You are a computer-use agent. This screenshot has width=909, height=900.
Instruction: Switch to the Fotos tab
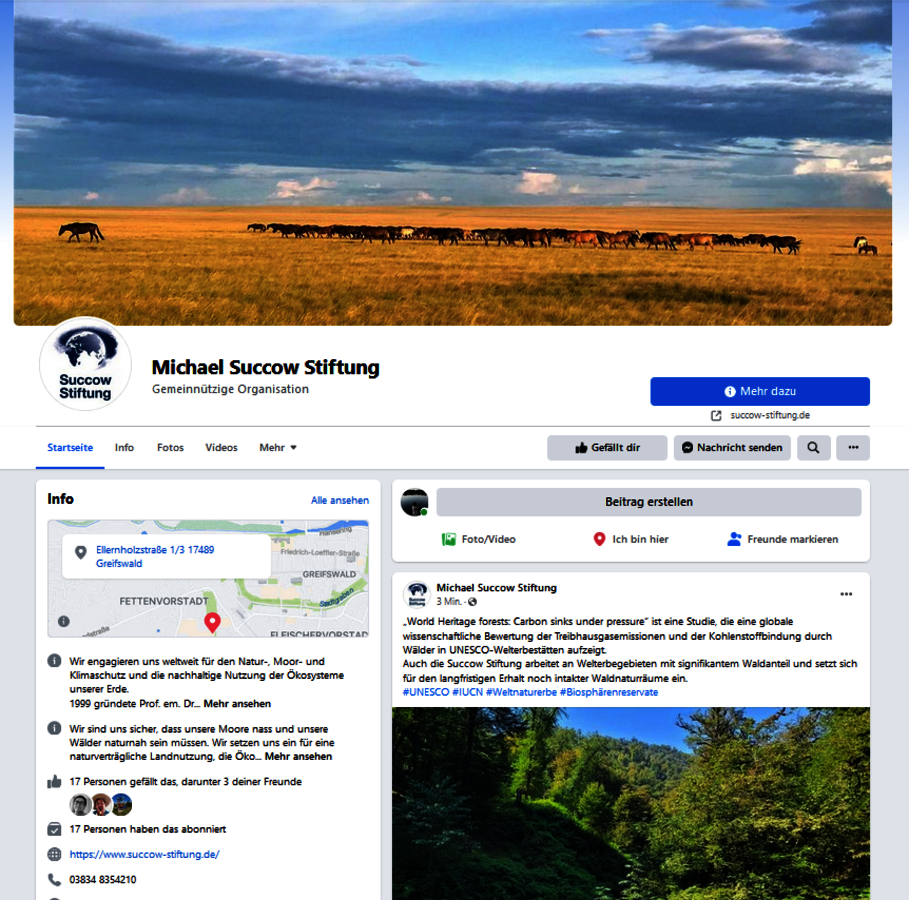(170, 448)
